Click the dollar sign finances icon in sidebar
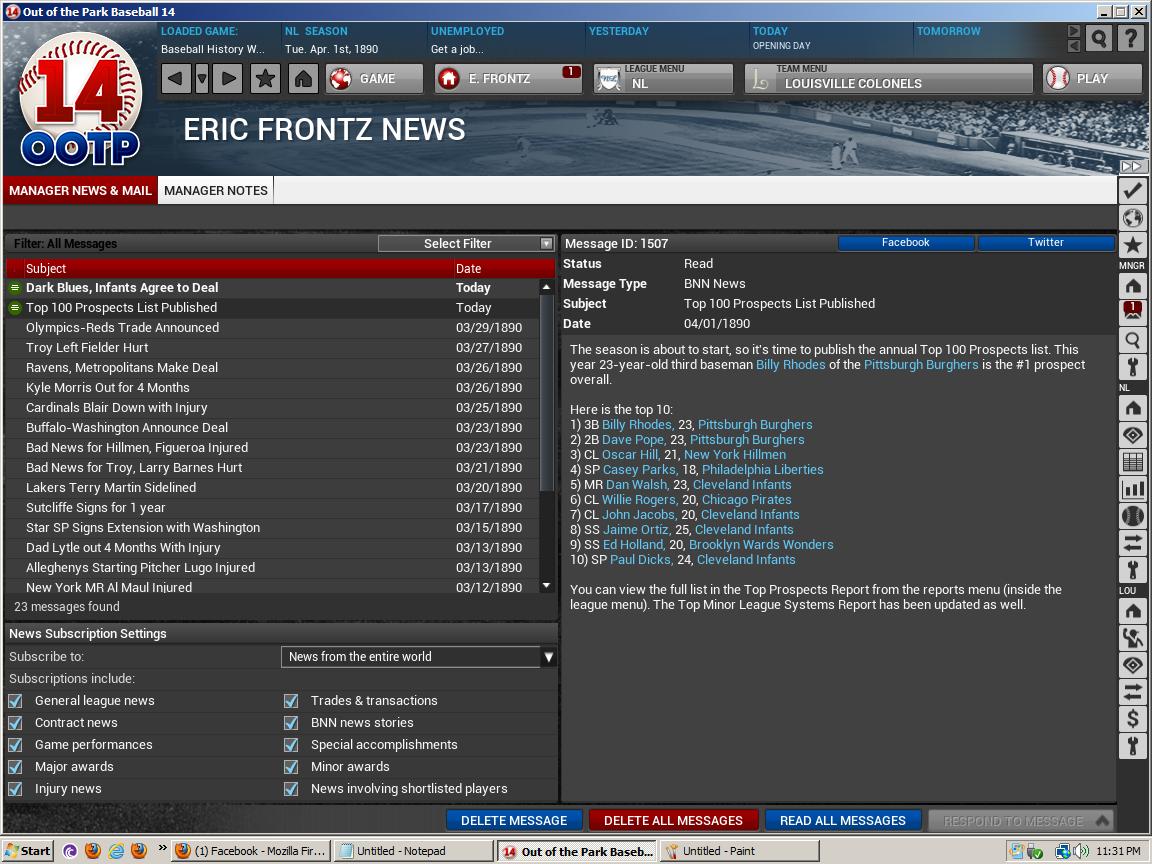The width and height of the screenshot is (1152, 864). (x=1132, y=718)
